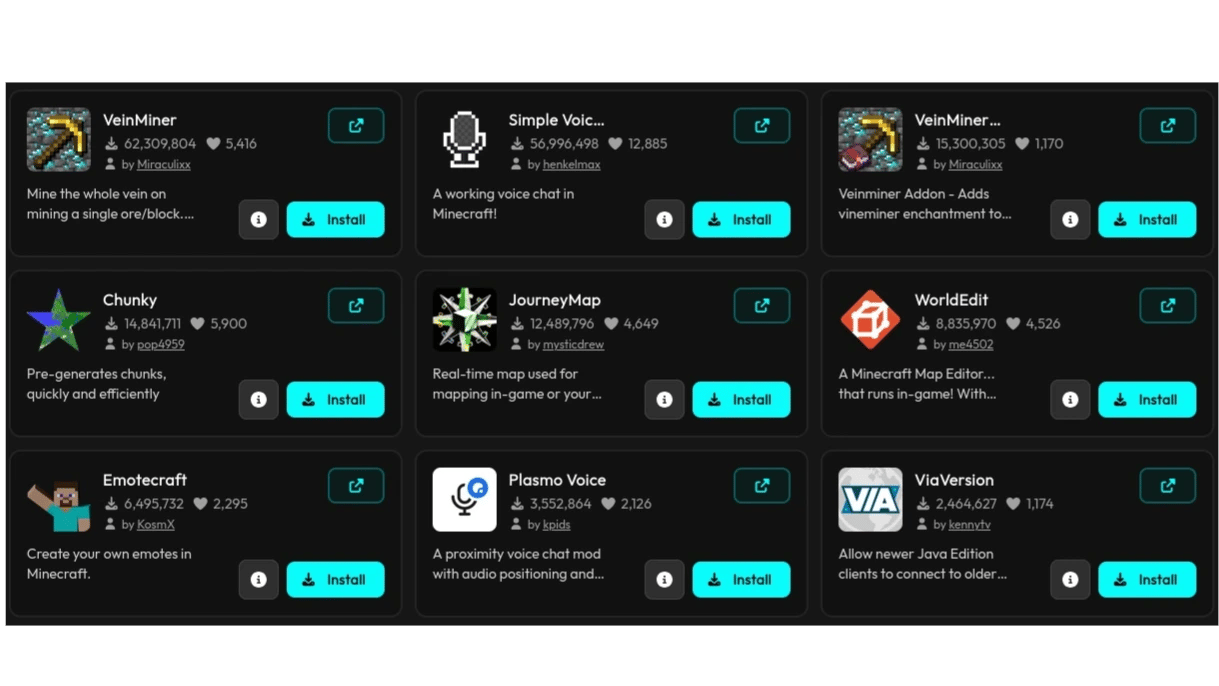Viewport: 1219px width, 686px height.
Task: Click the JourneyMap compass thumbnail
Action: pos(465,320)
